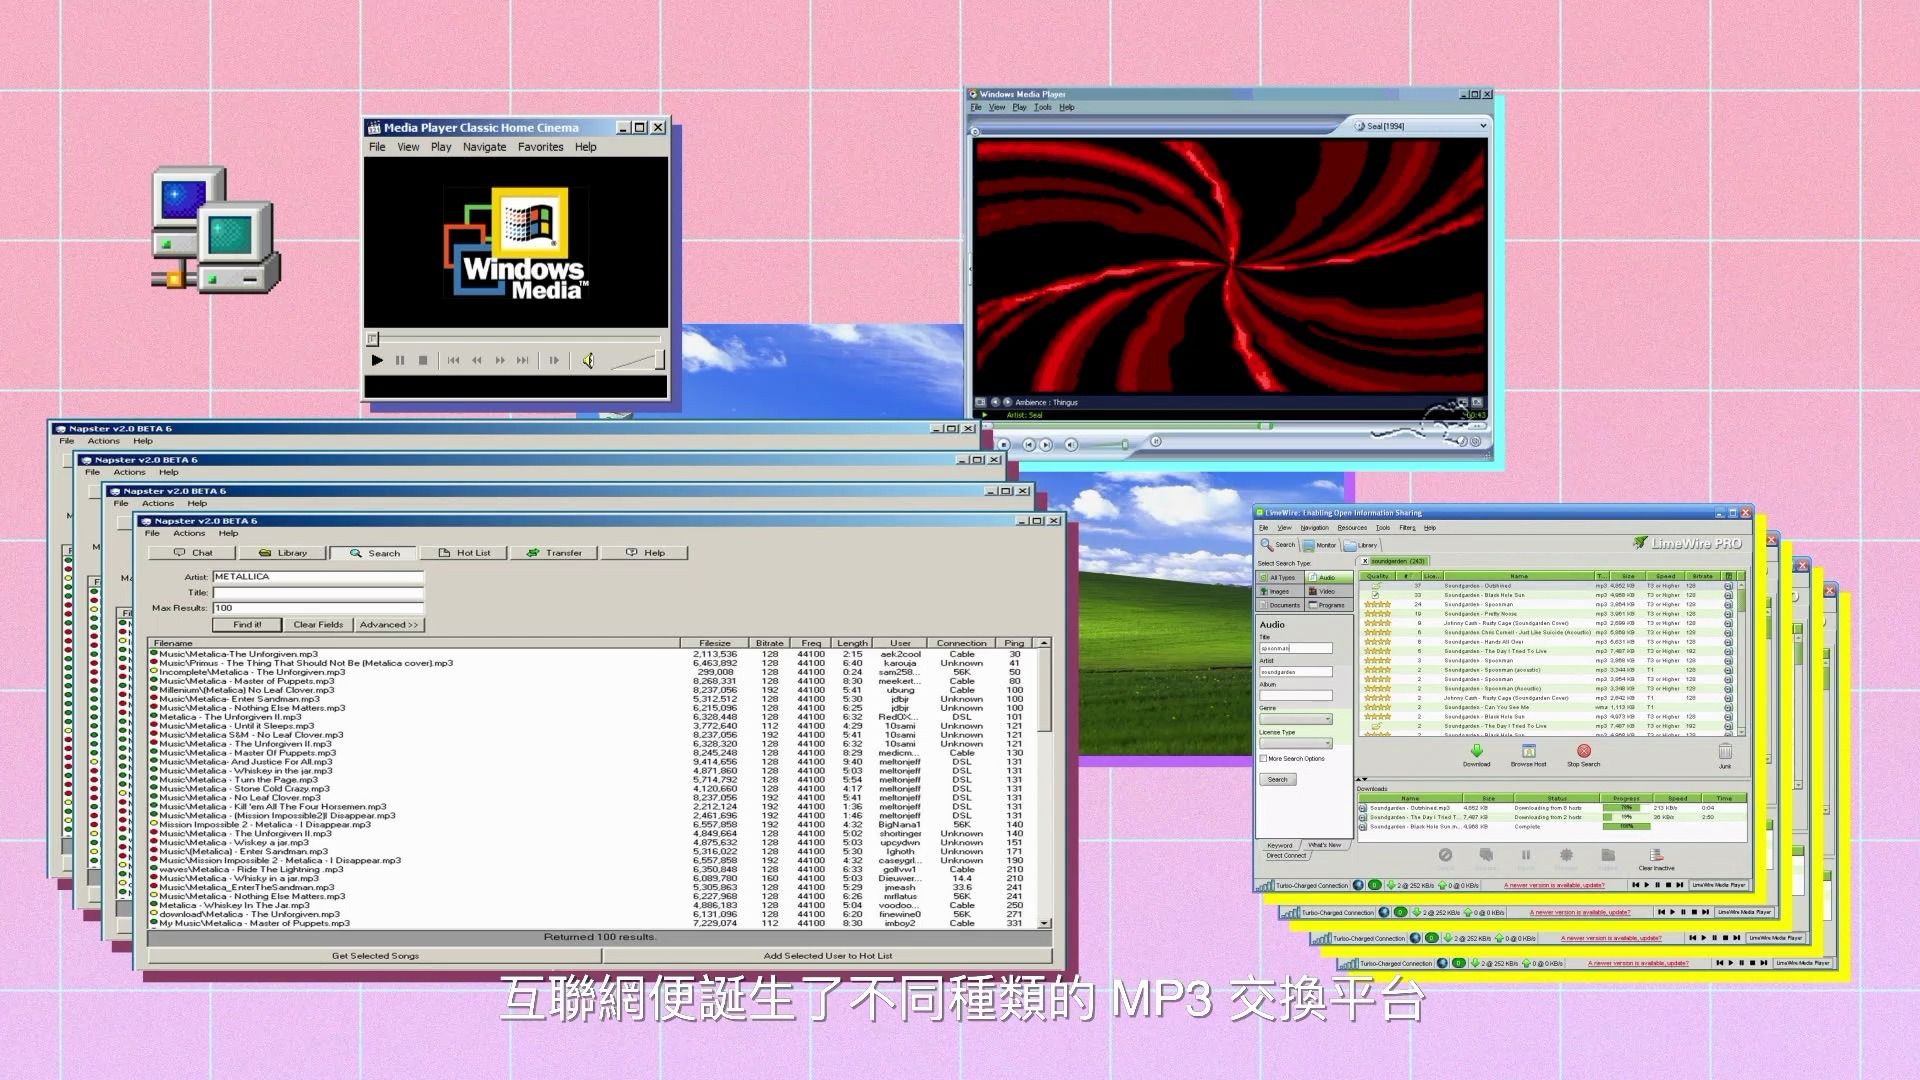Image resolution: width=1920 pixels, height=1080 pixels.
Task: Enable More Search Options checkbox
Action: click(x=1263, y=759)
